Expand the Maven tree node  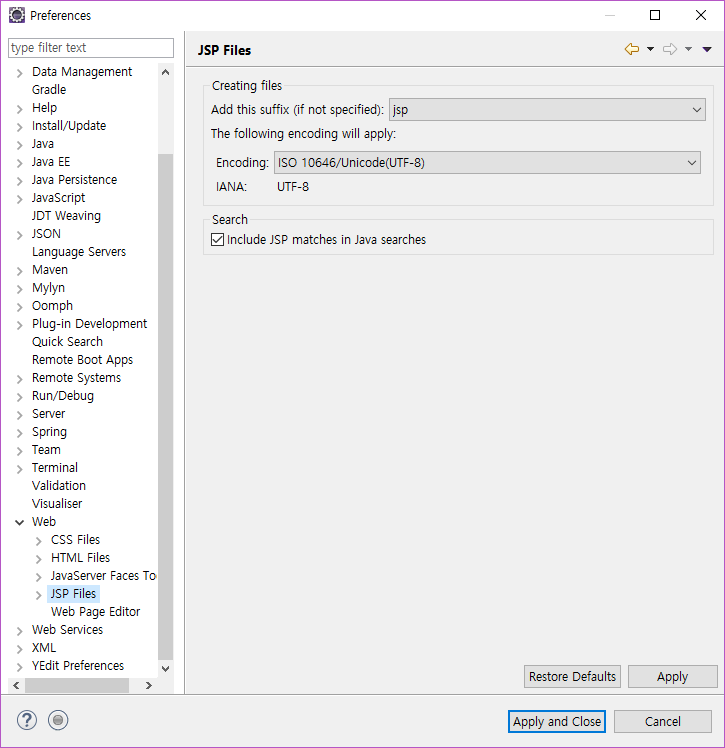click(20, 270)
